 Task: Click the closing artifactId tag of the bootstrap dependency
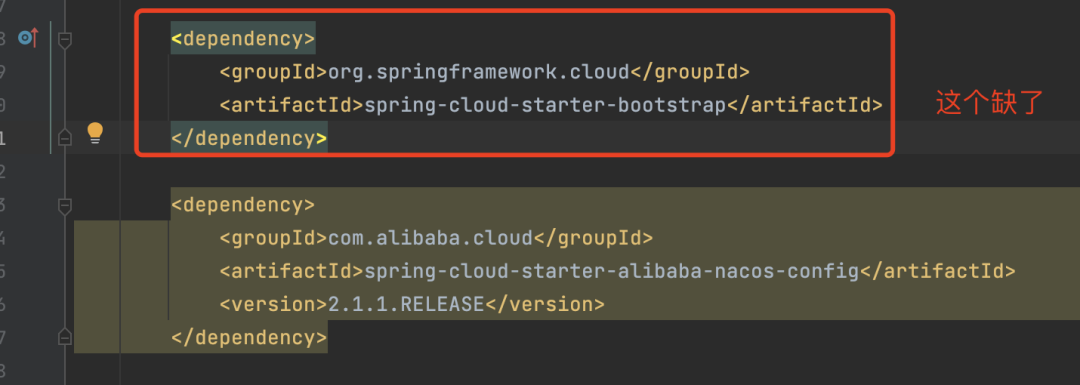805,105
